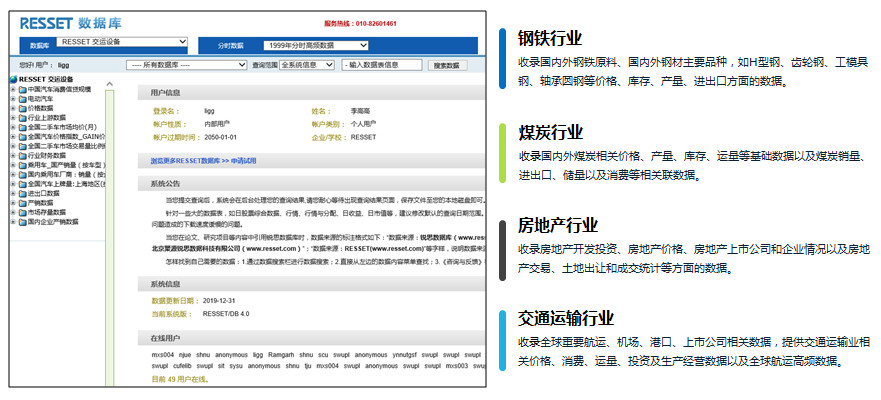The width and height of the screenshot is (881, 400).
Task: Click the folder icon of 电动汽车
Action: point(22,98)
